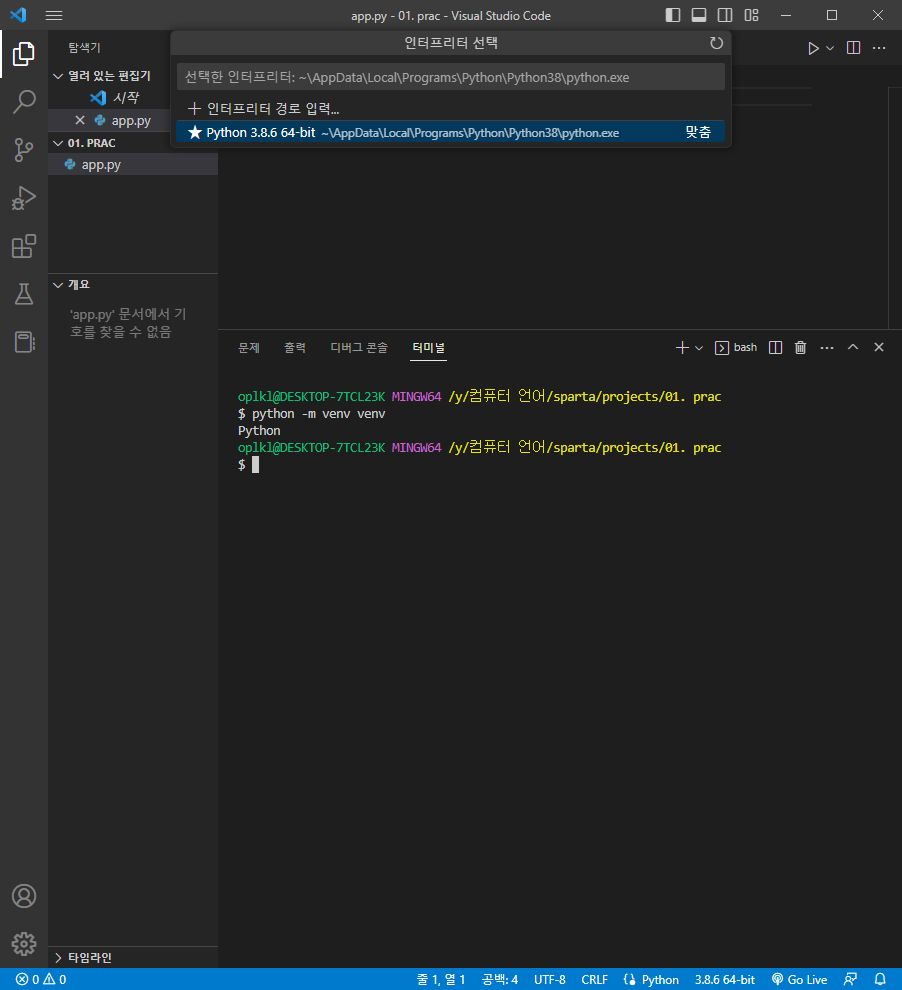Open the hamburger application menu
Screen dimensions: 902x990
54,15
